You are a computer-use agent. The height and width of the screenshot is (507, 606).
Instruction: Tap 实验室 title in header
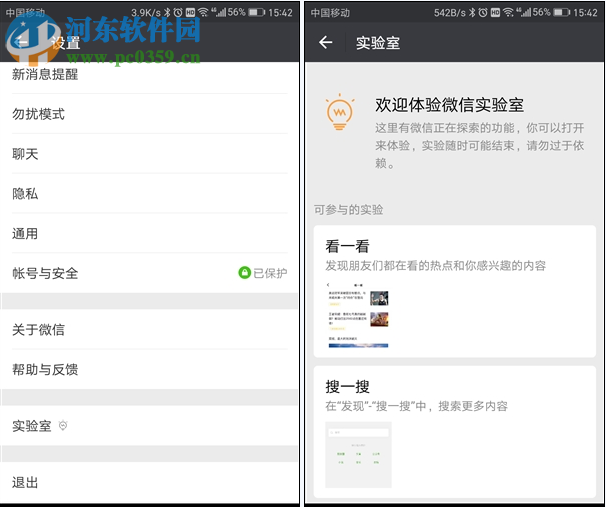coord(378,43)
